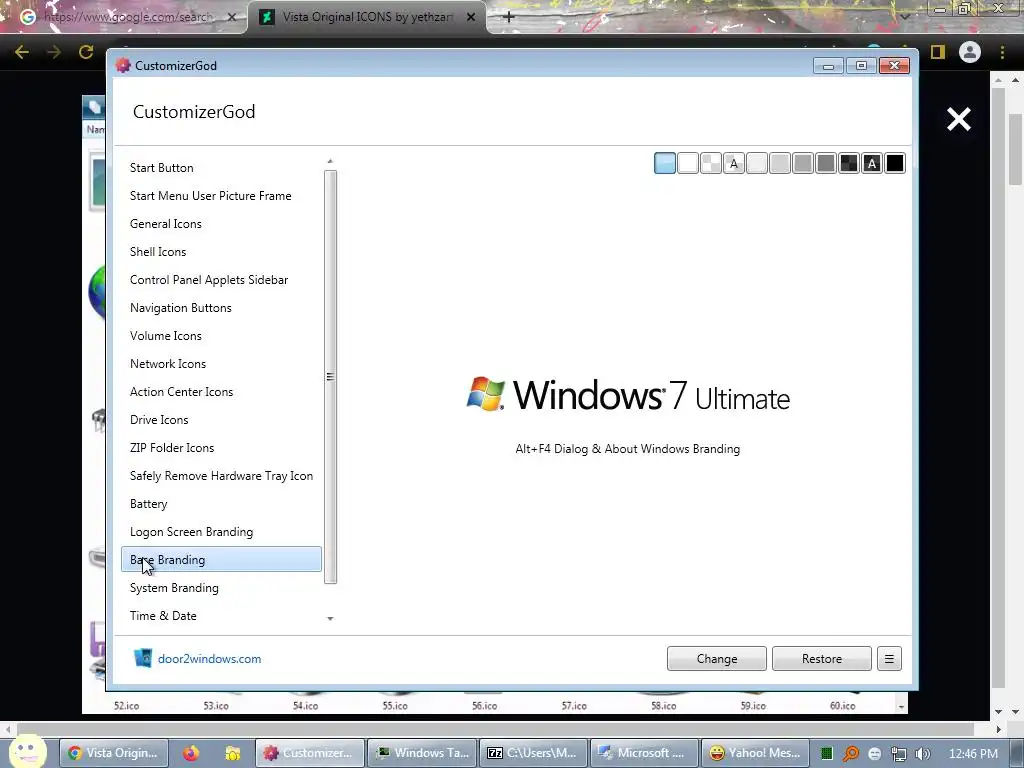
Task: Click the network tray icon
Action: click(x=899, y=754)
